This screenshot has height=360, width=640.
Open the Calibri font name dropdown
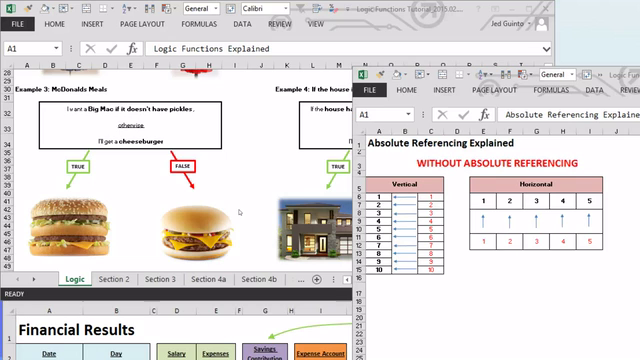pos(285,8)
